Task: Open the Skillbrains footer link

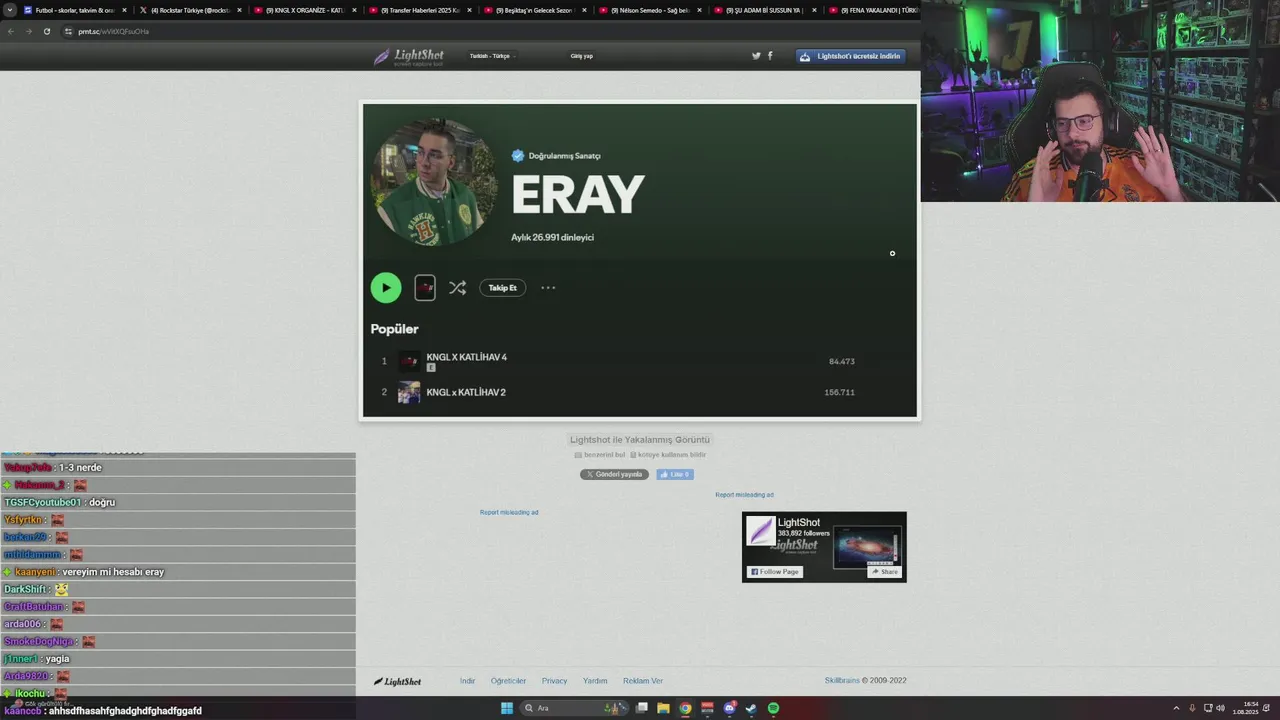Action: coord(842,681)
